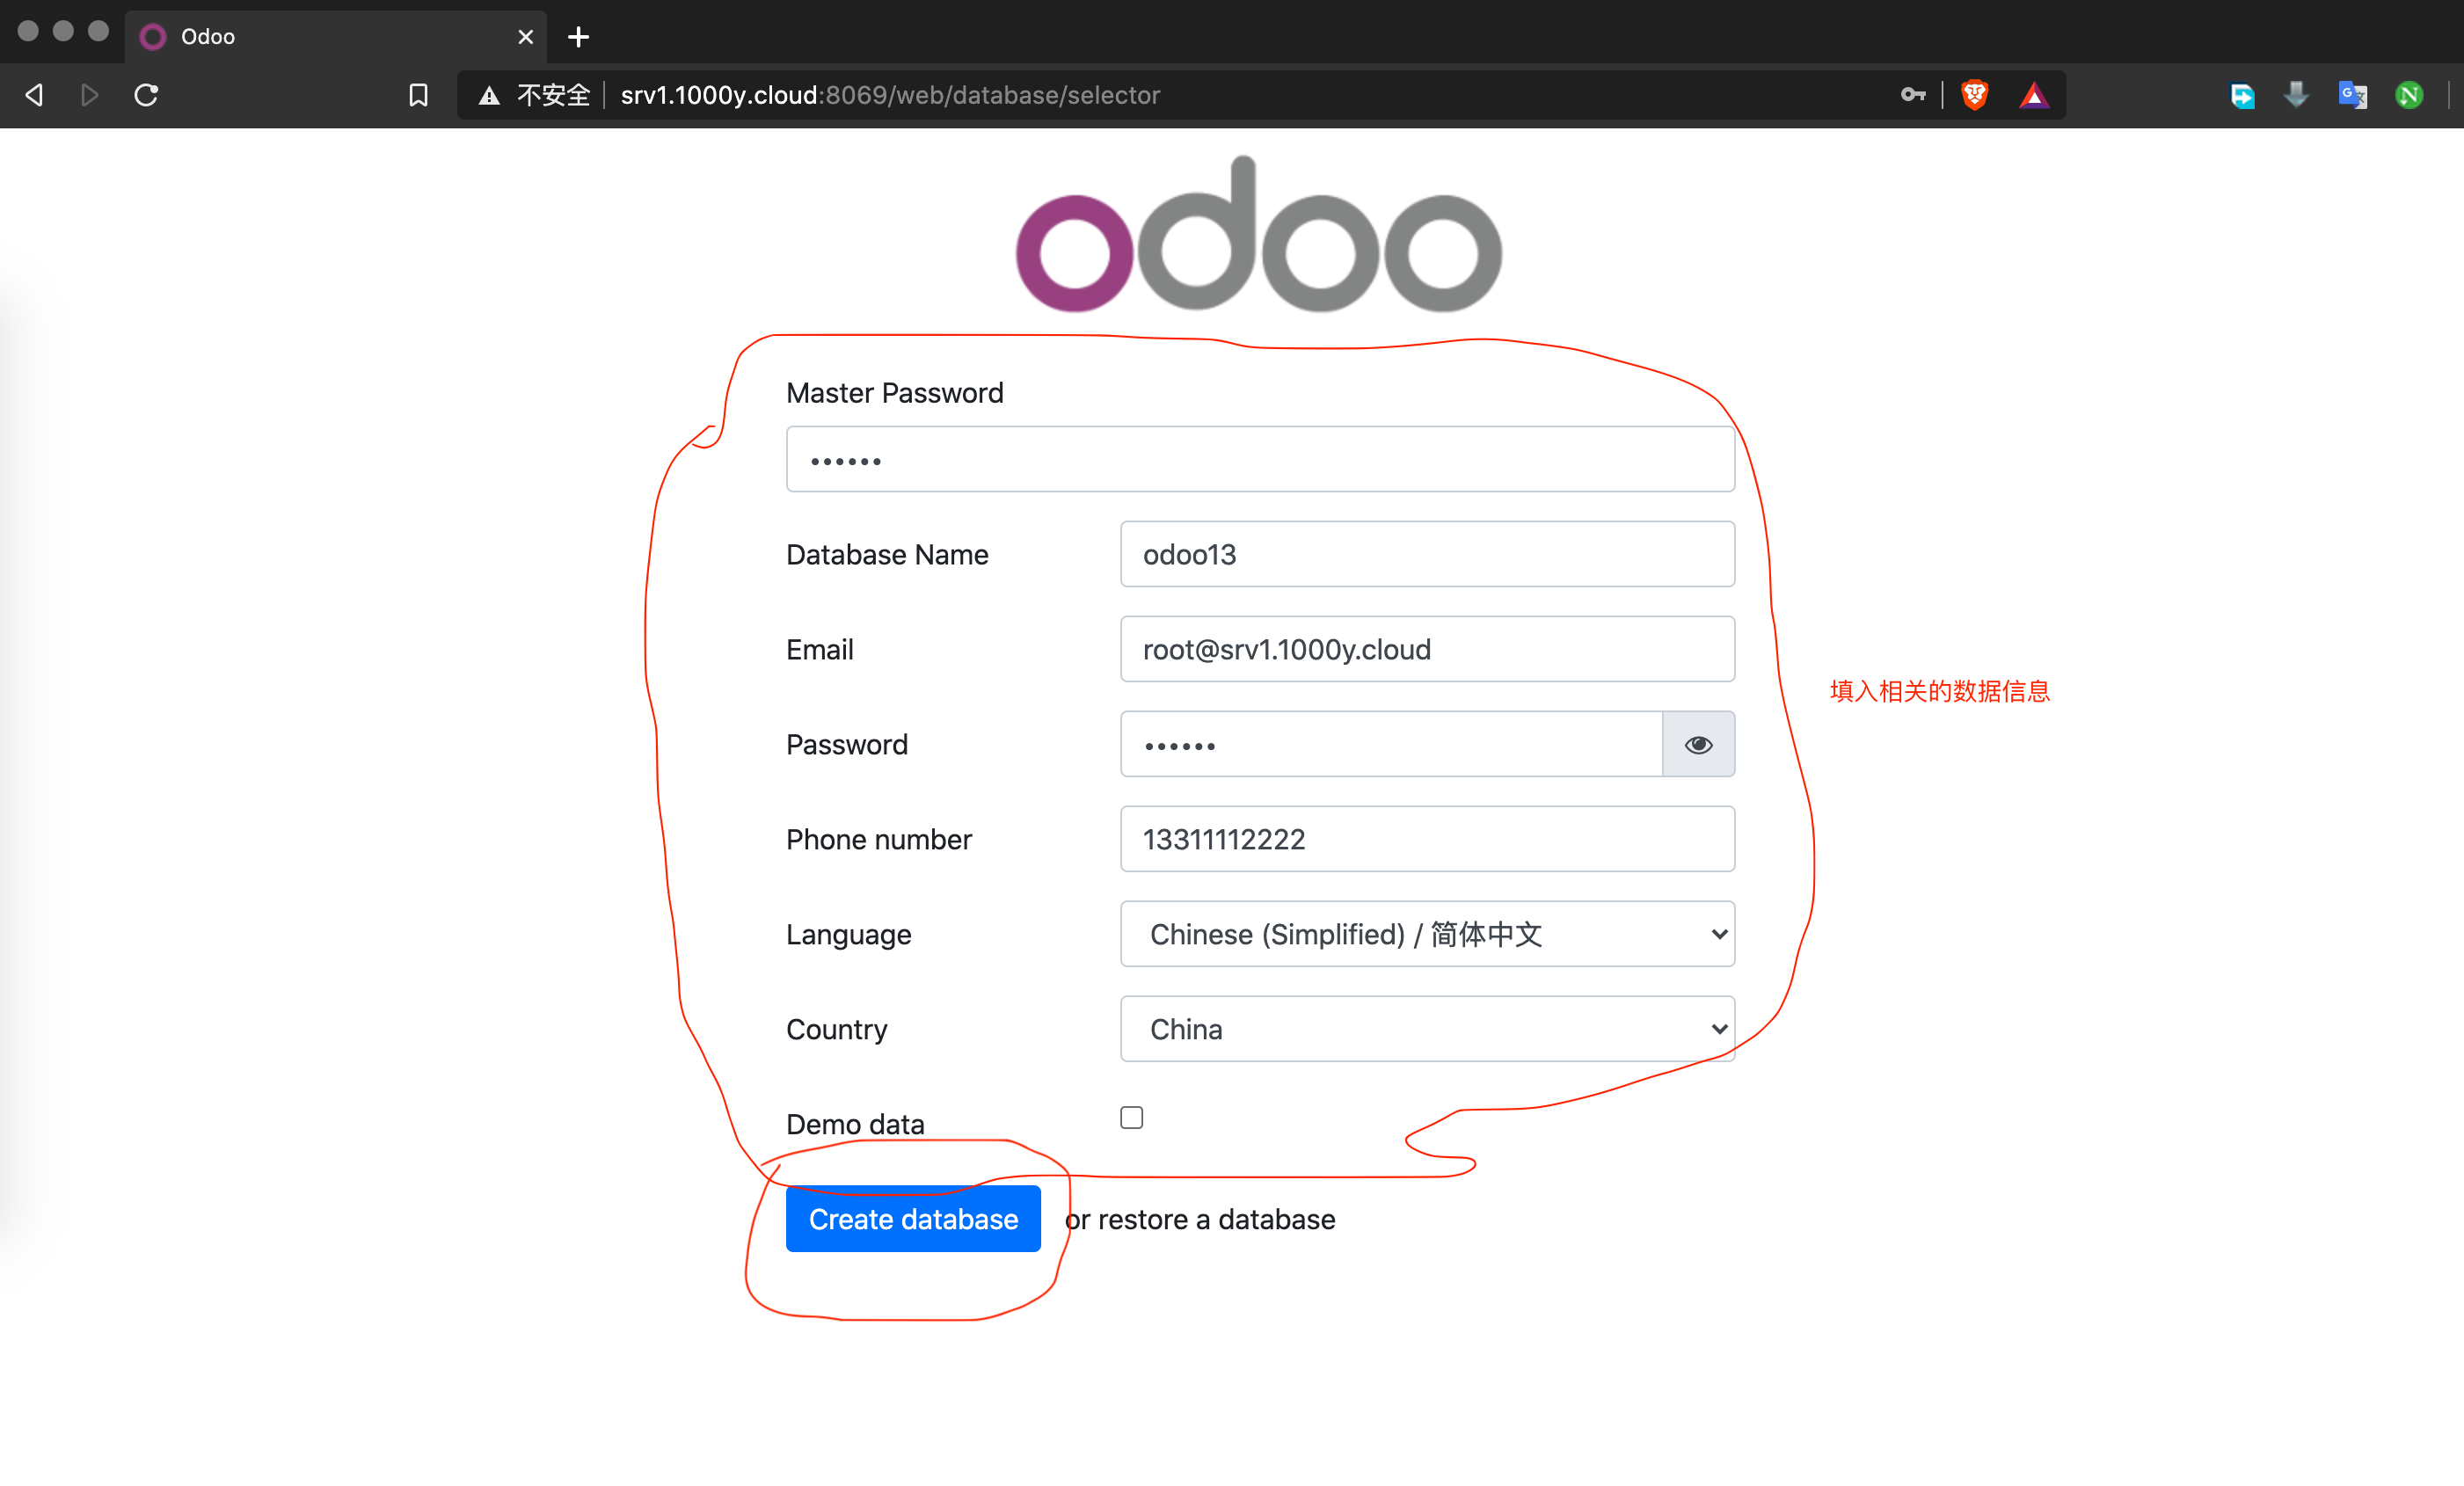Viewport: 2464px width, 1486px height.
Task: Open the Brave Shields lion icon
Action: [x=1974, y=95]
